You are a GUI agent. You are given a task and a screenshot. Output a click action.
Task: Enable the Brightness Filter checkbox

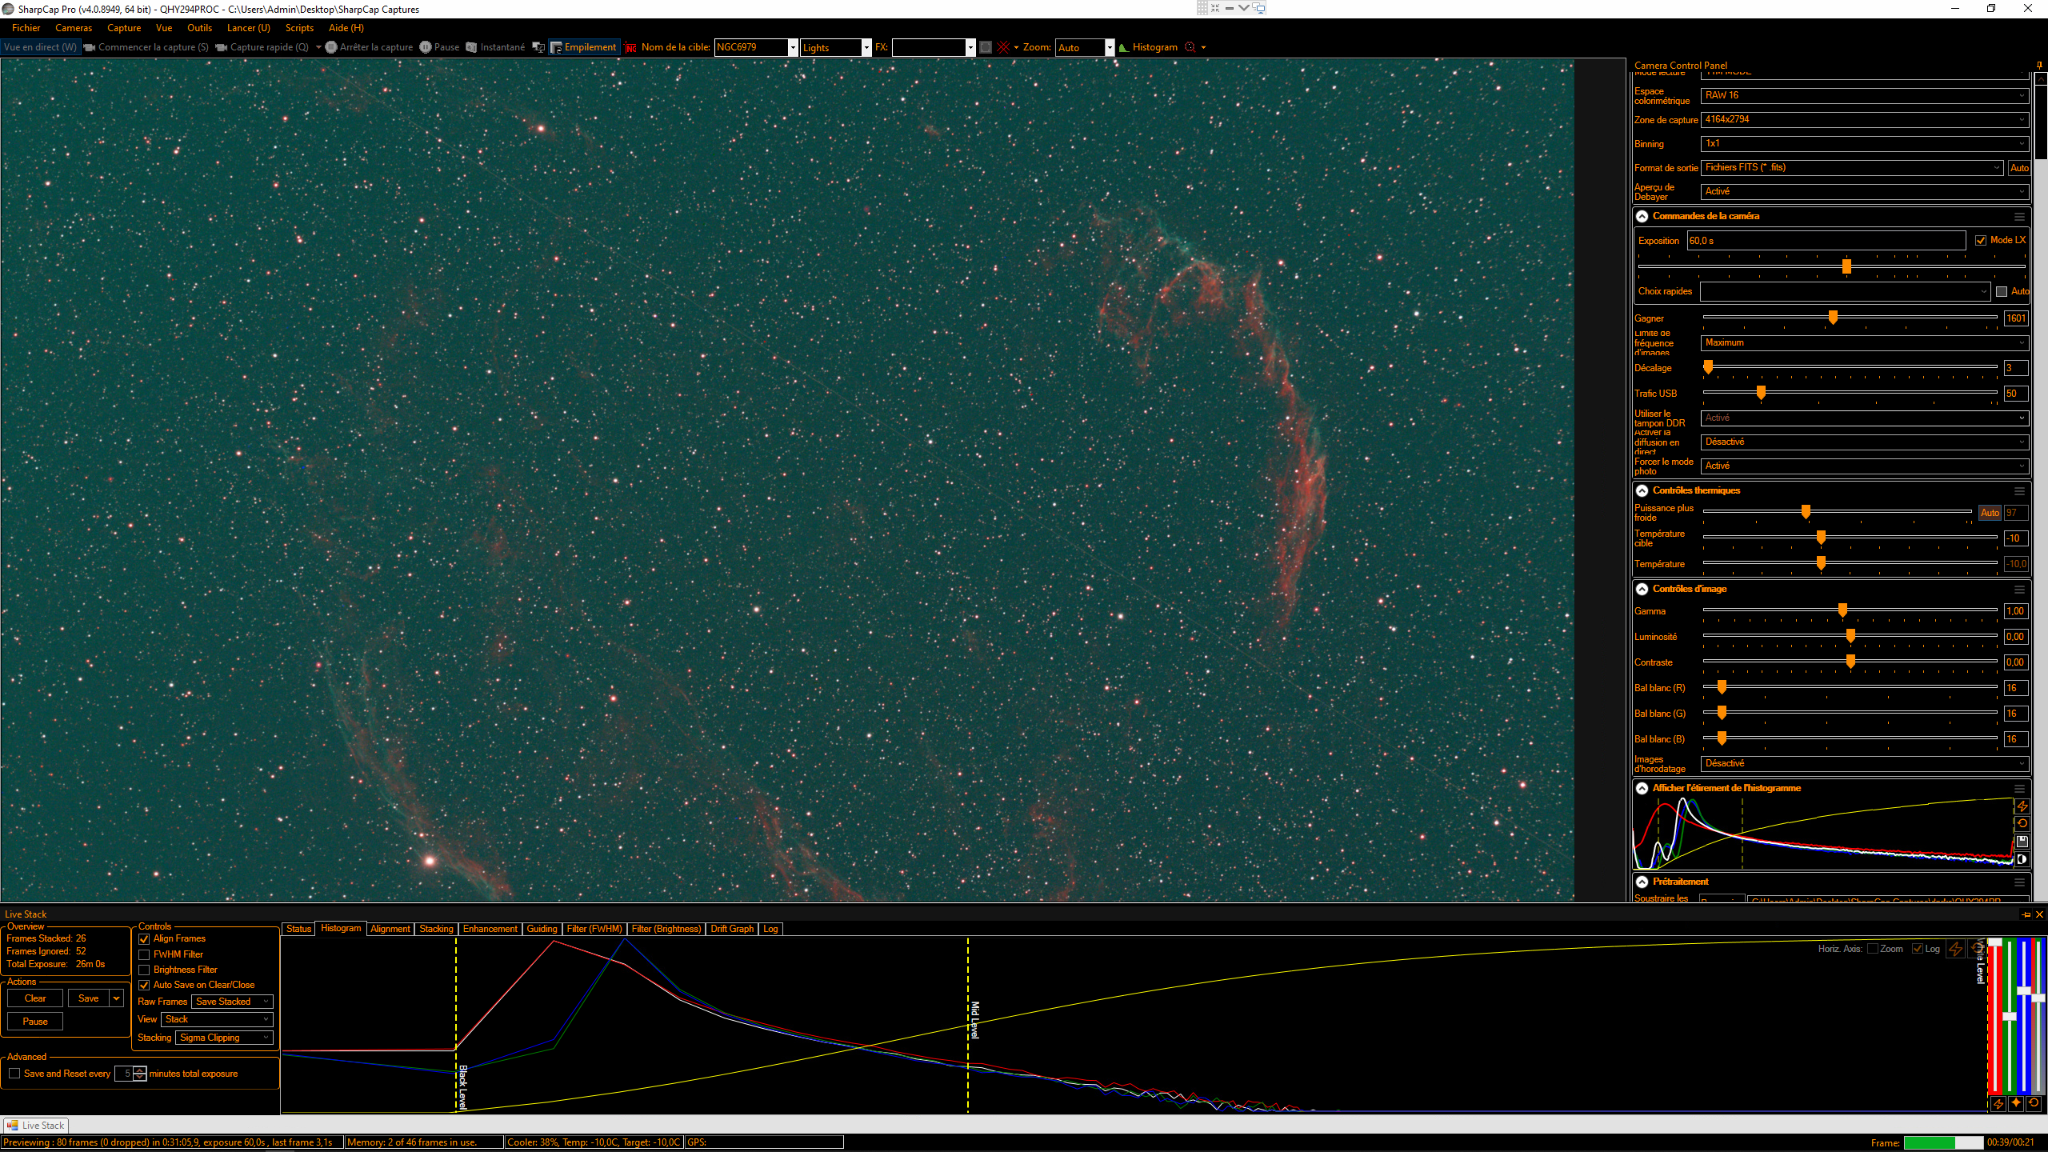(144, 970)
